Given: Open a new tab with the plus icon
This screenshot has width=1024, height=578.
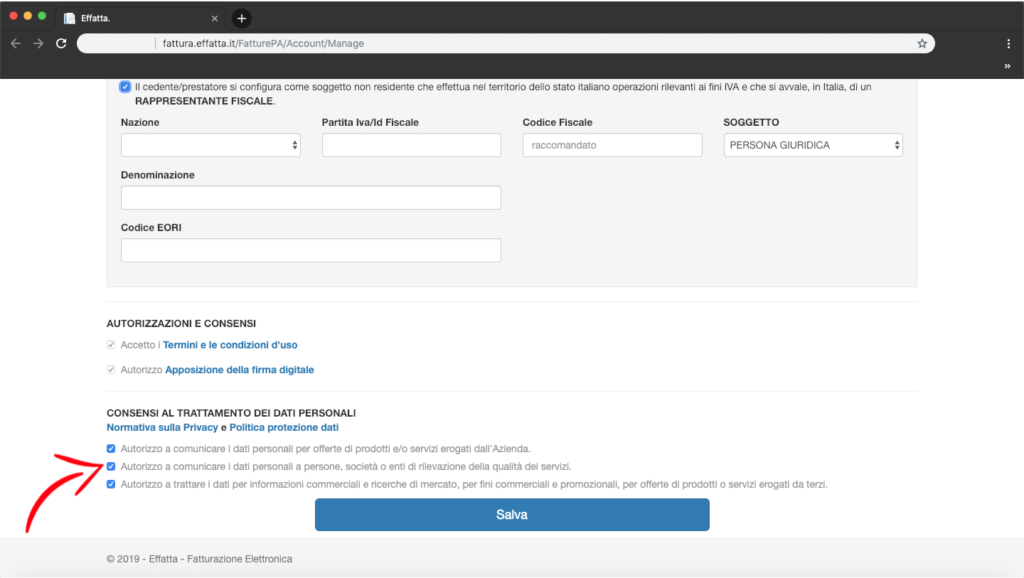Looking at the screenshot, I should click(241, 18).
